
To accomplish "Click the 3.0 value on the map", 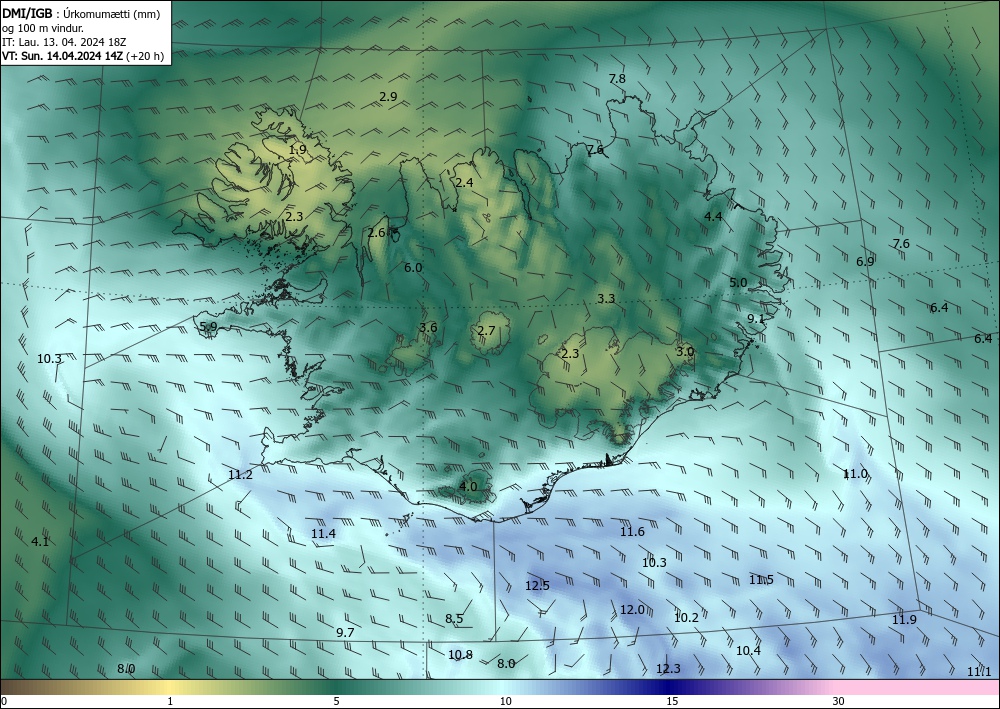I will [685, 351].
